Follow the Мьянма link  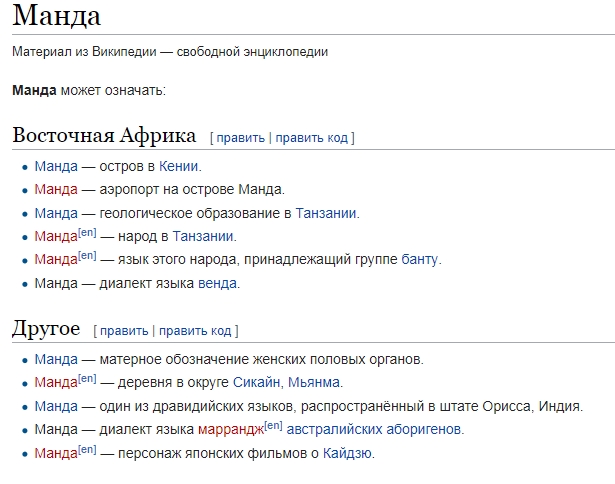click(x=314, y=382)
